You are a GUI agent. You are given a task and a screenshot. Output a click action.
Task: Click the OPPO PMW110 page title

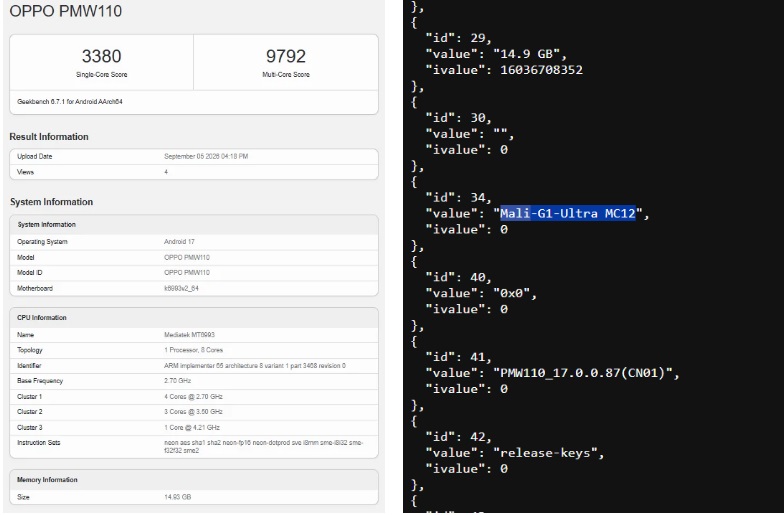point(66,10)
